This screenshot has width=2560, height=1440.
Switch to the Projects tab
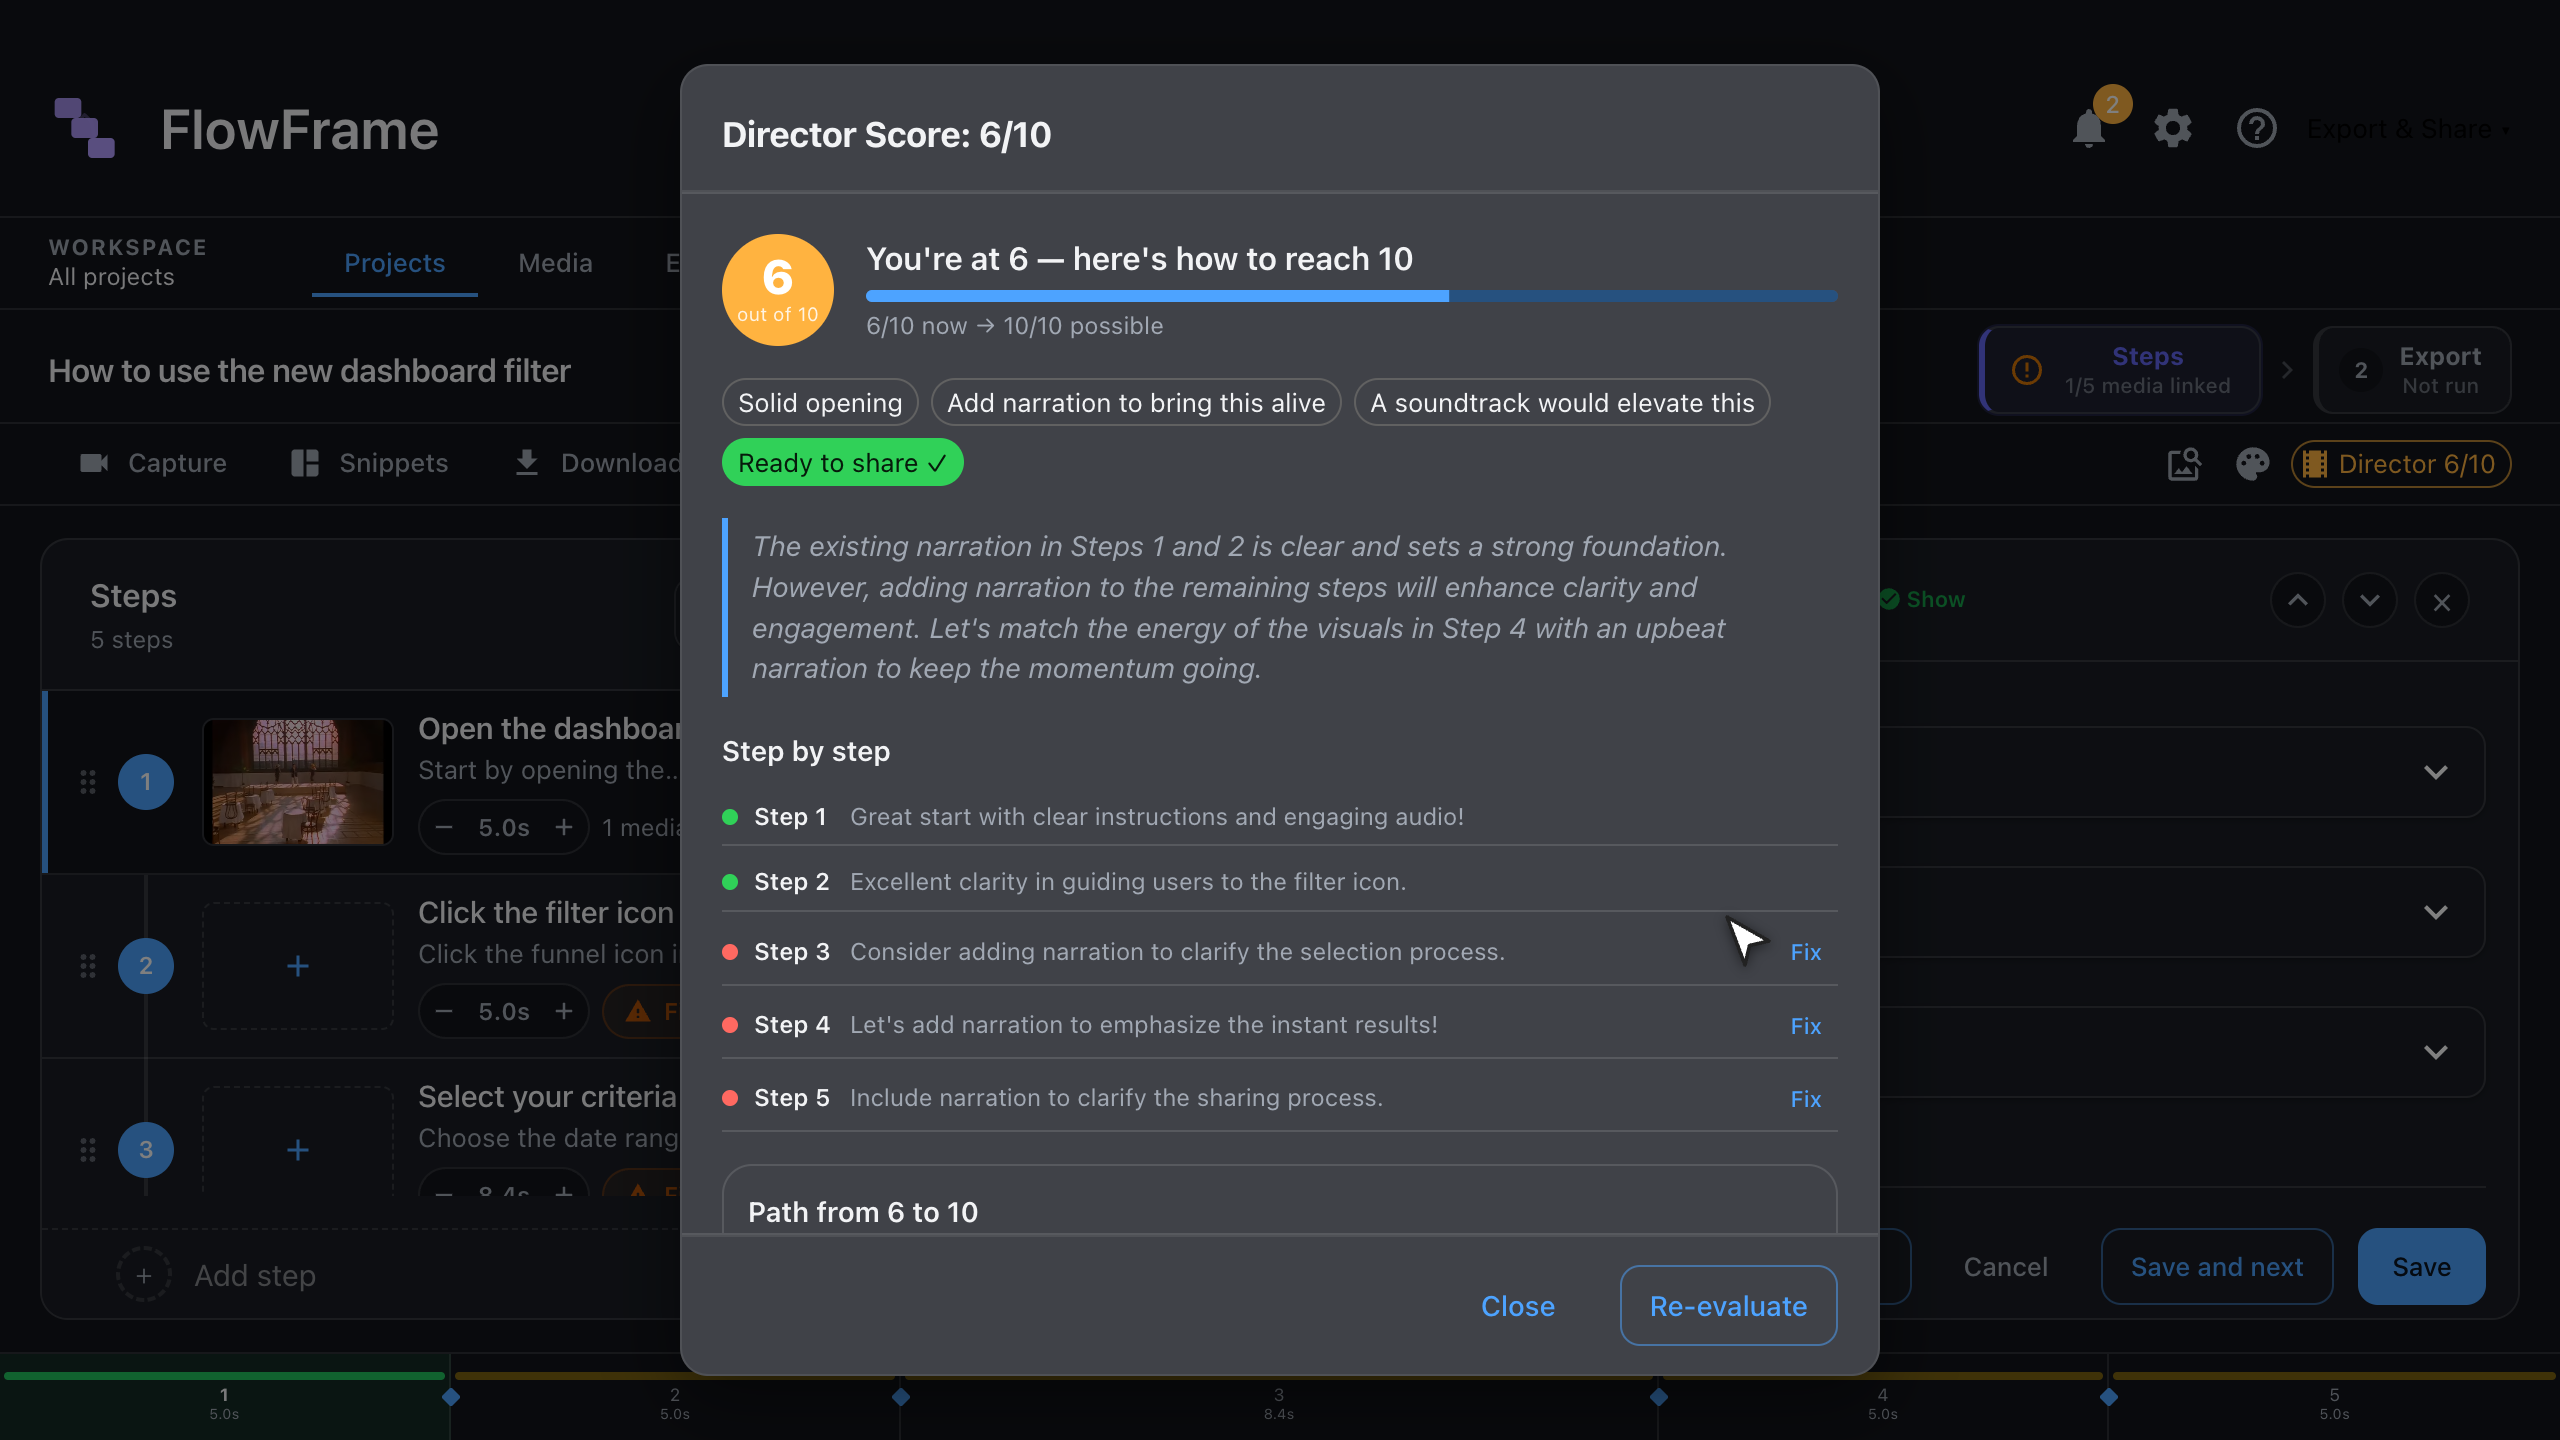[394, 263]
